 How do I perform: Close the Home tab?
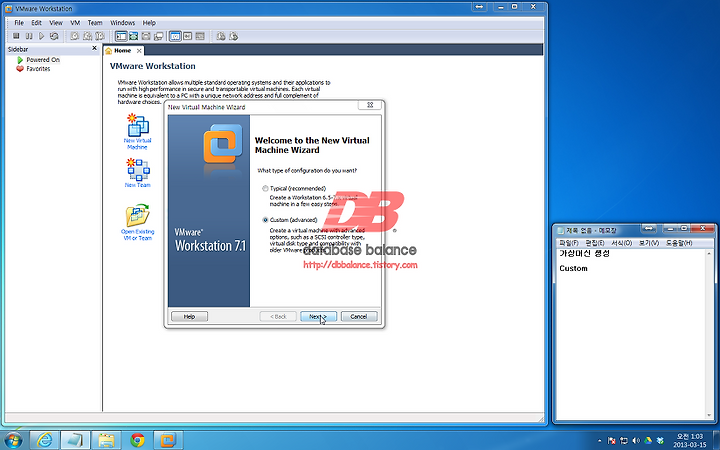click(139, 51)
